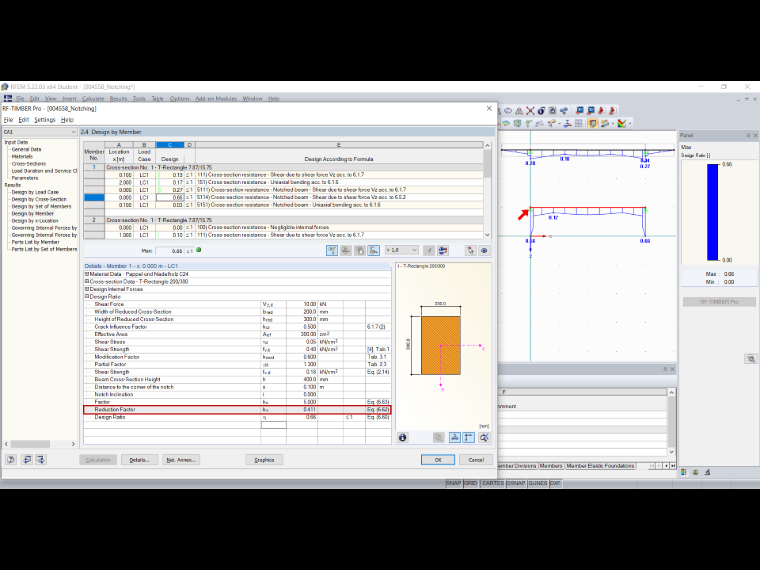Toggle the fourth highlighted result diagram button

373,251
